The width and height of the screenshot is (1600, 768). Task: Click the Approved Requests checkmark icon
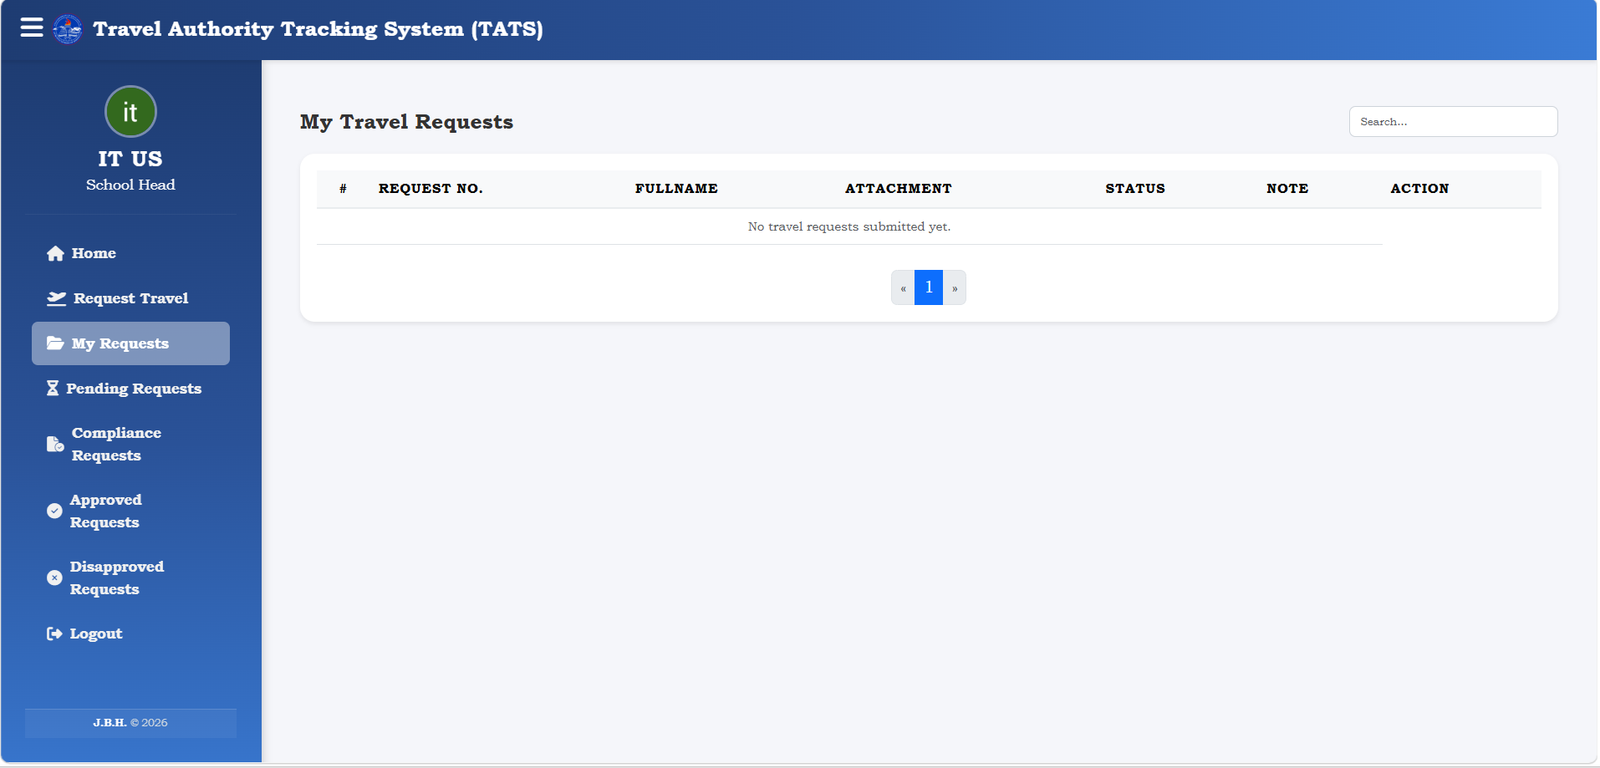[54, 511]
